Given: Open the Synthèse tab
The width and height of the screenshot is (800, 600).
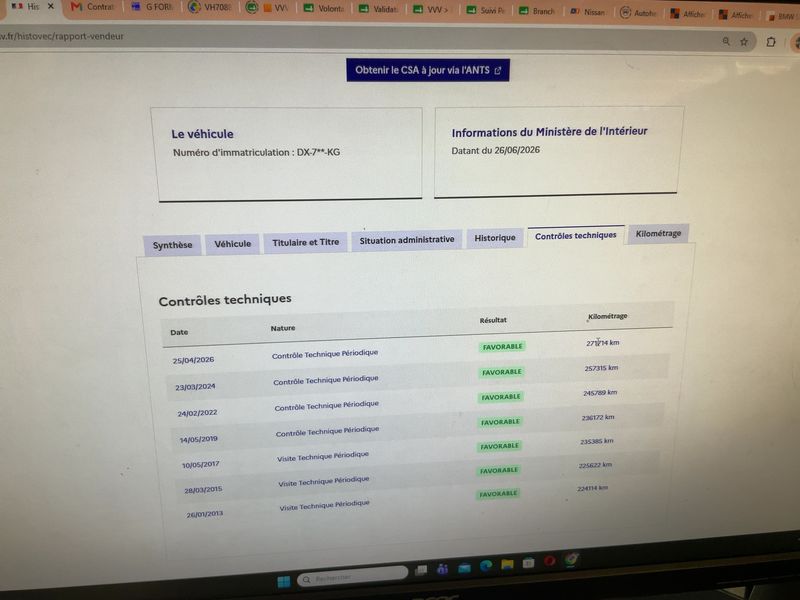Looking at the screenshot, I should pos(172,245).
